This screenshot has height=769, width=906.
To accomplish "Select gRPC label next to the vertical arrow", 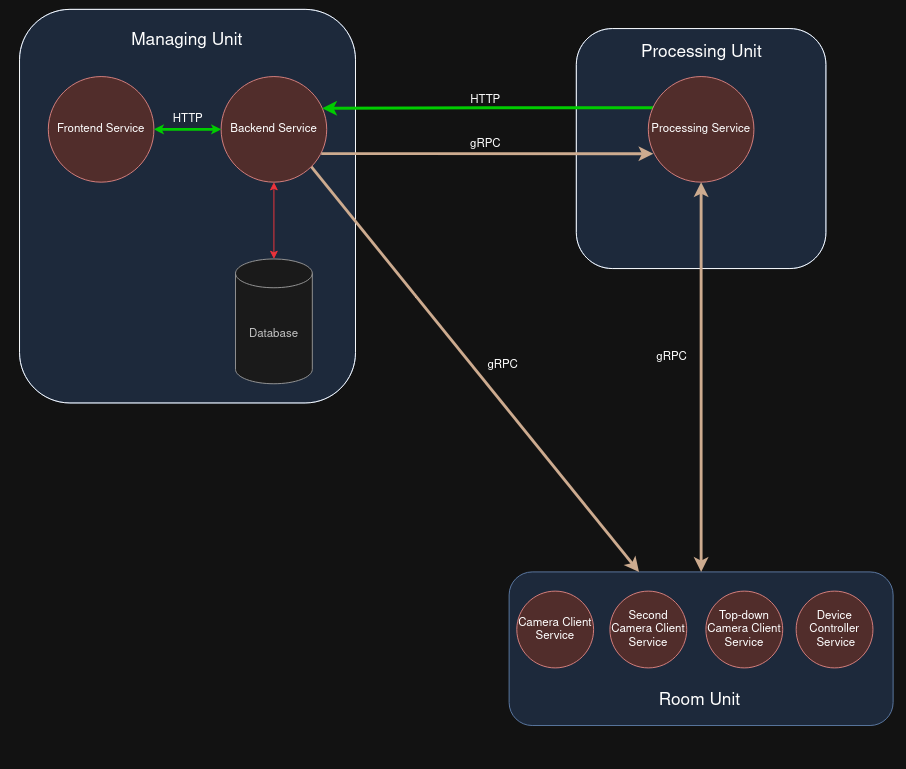I will coord(671,356).
